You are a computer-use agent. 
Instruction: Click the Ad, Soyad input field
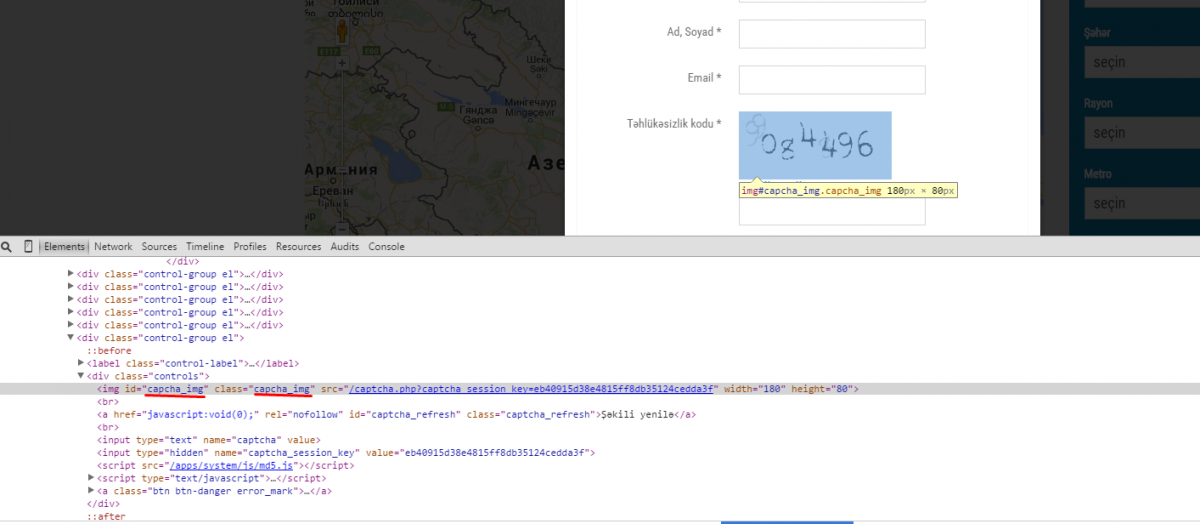click(x=832, y=33)
